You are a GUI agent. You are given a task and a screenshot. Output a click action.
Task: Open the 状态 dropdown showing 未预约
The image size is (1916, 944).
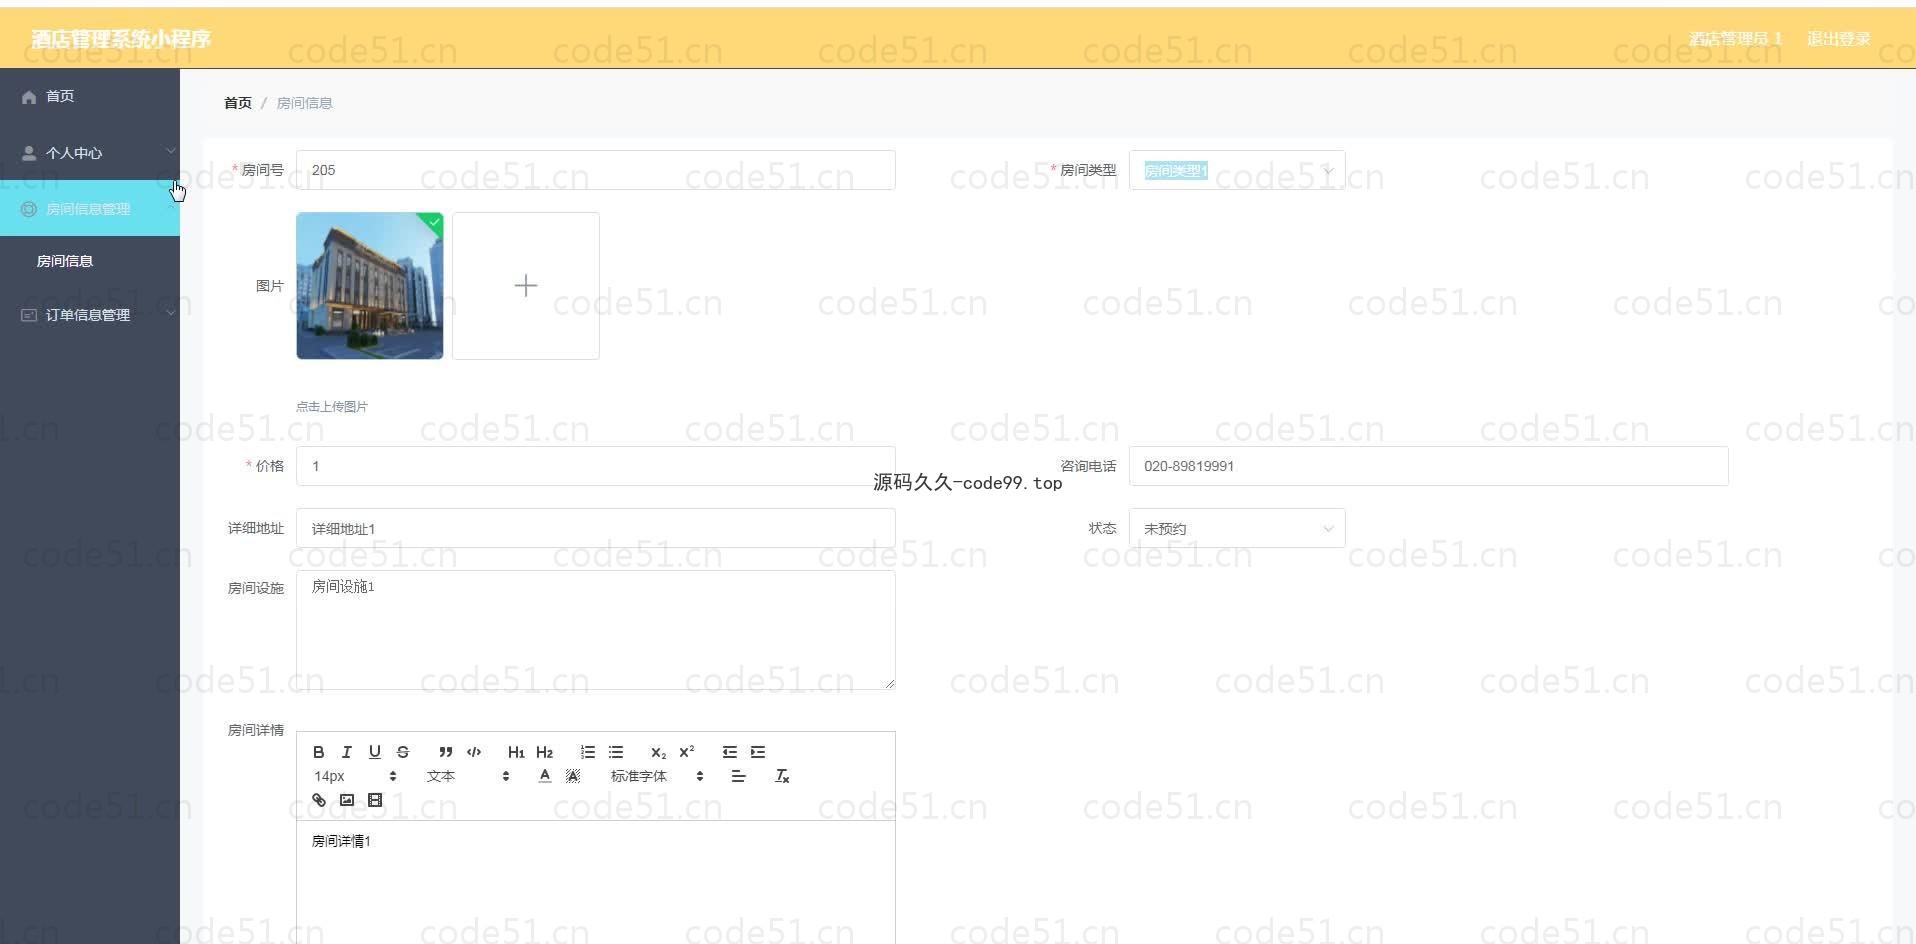click(1237, 528)
